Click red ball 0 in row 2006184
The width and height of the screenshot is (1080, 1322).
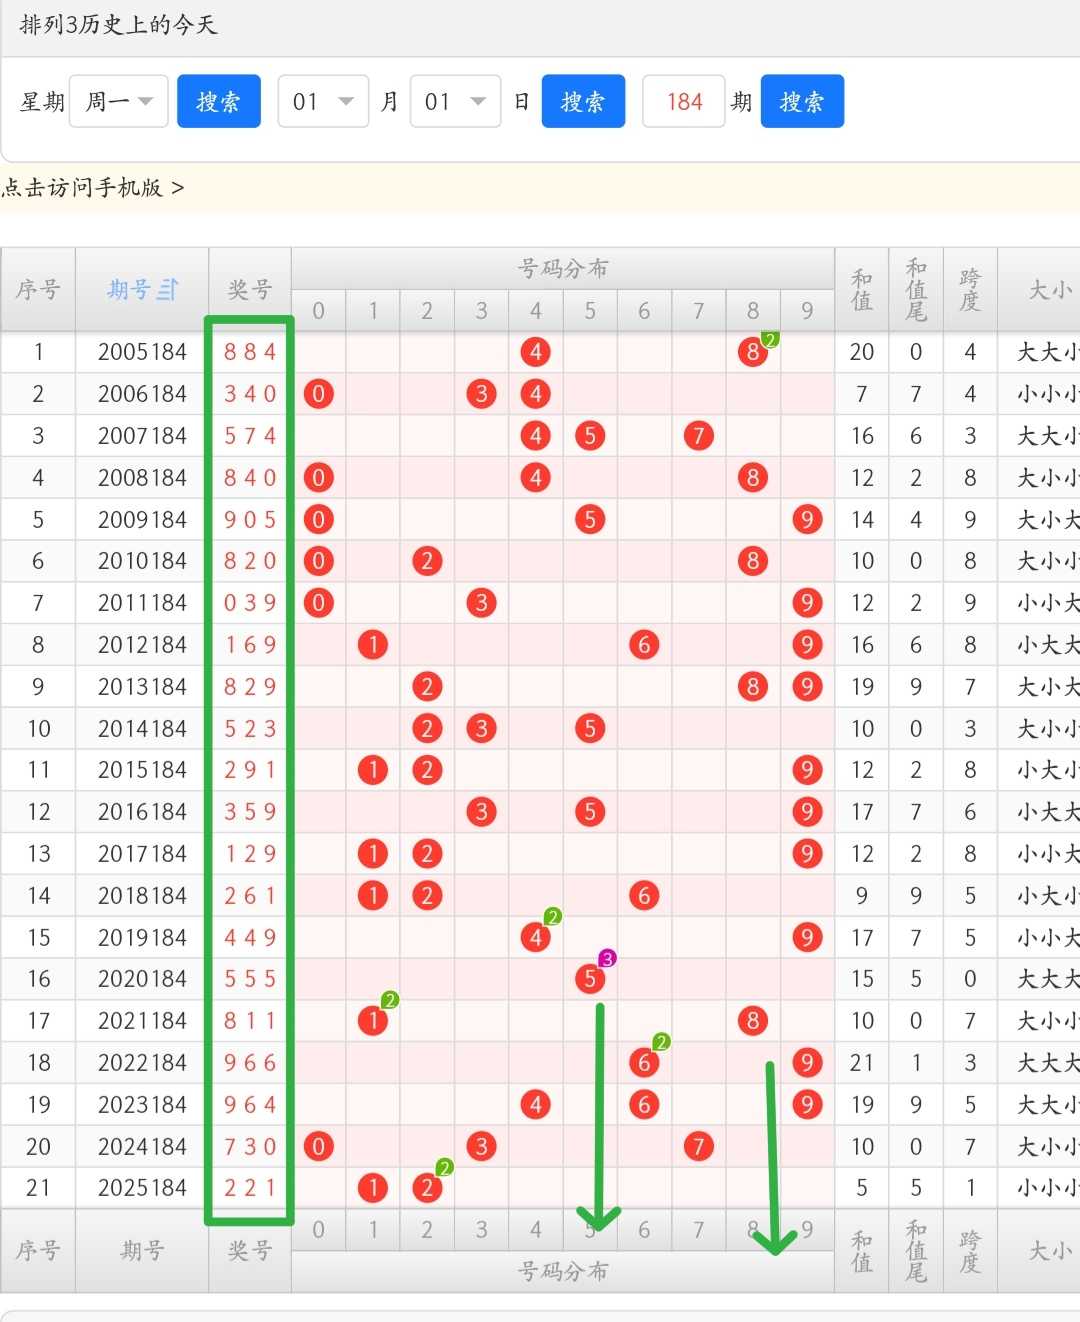click(318, 394)
